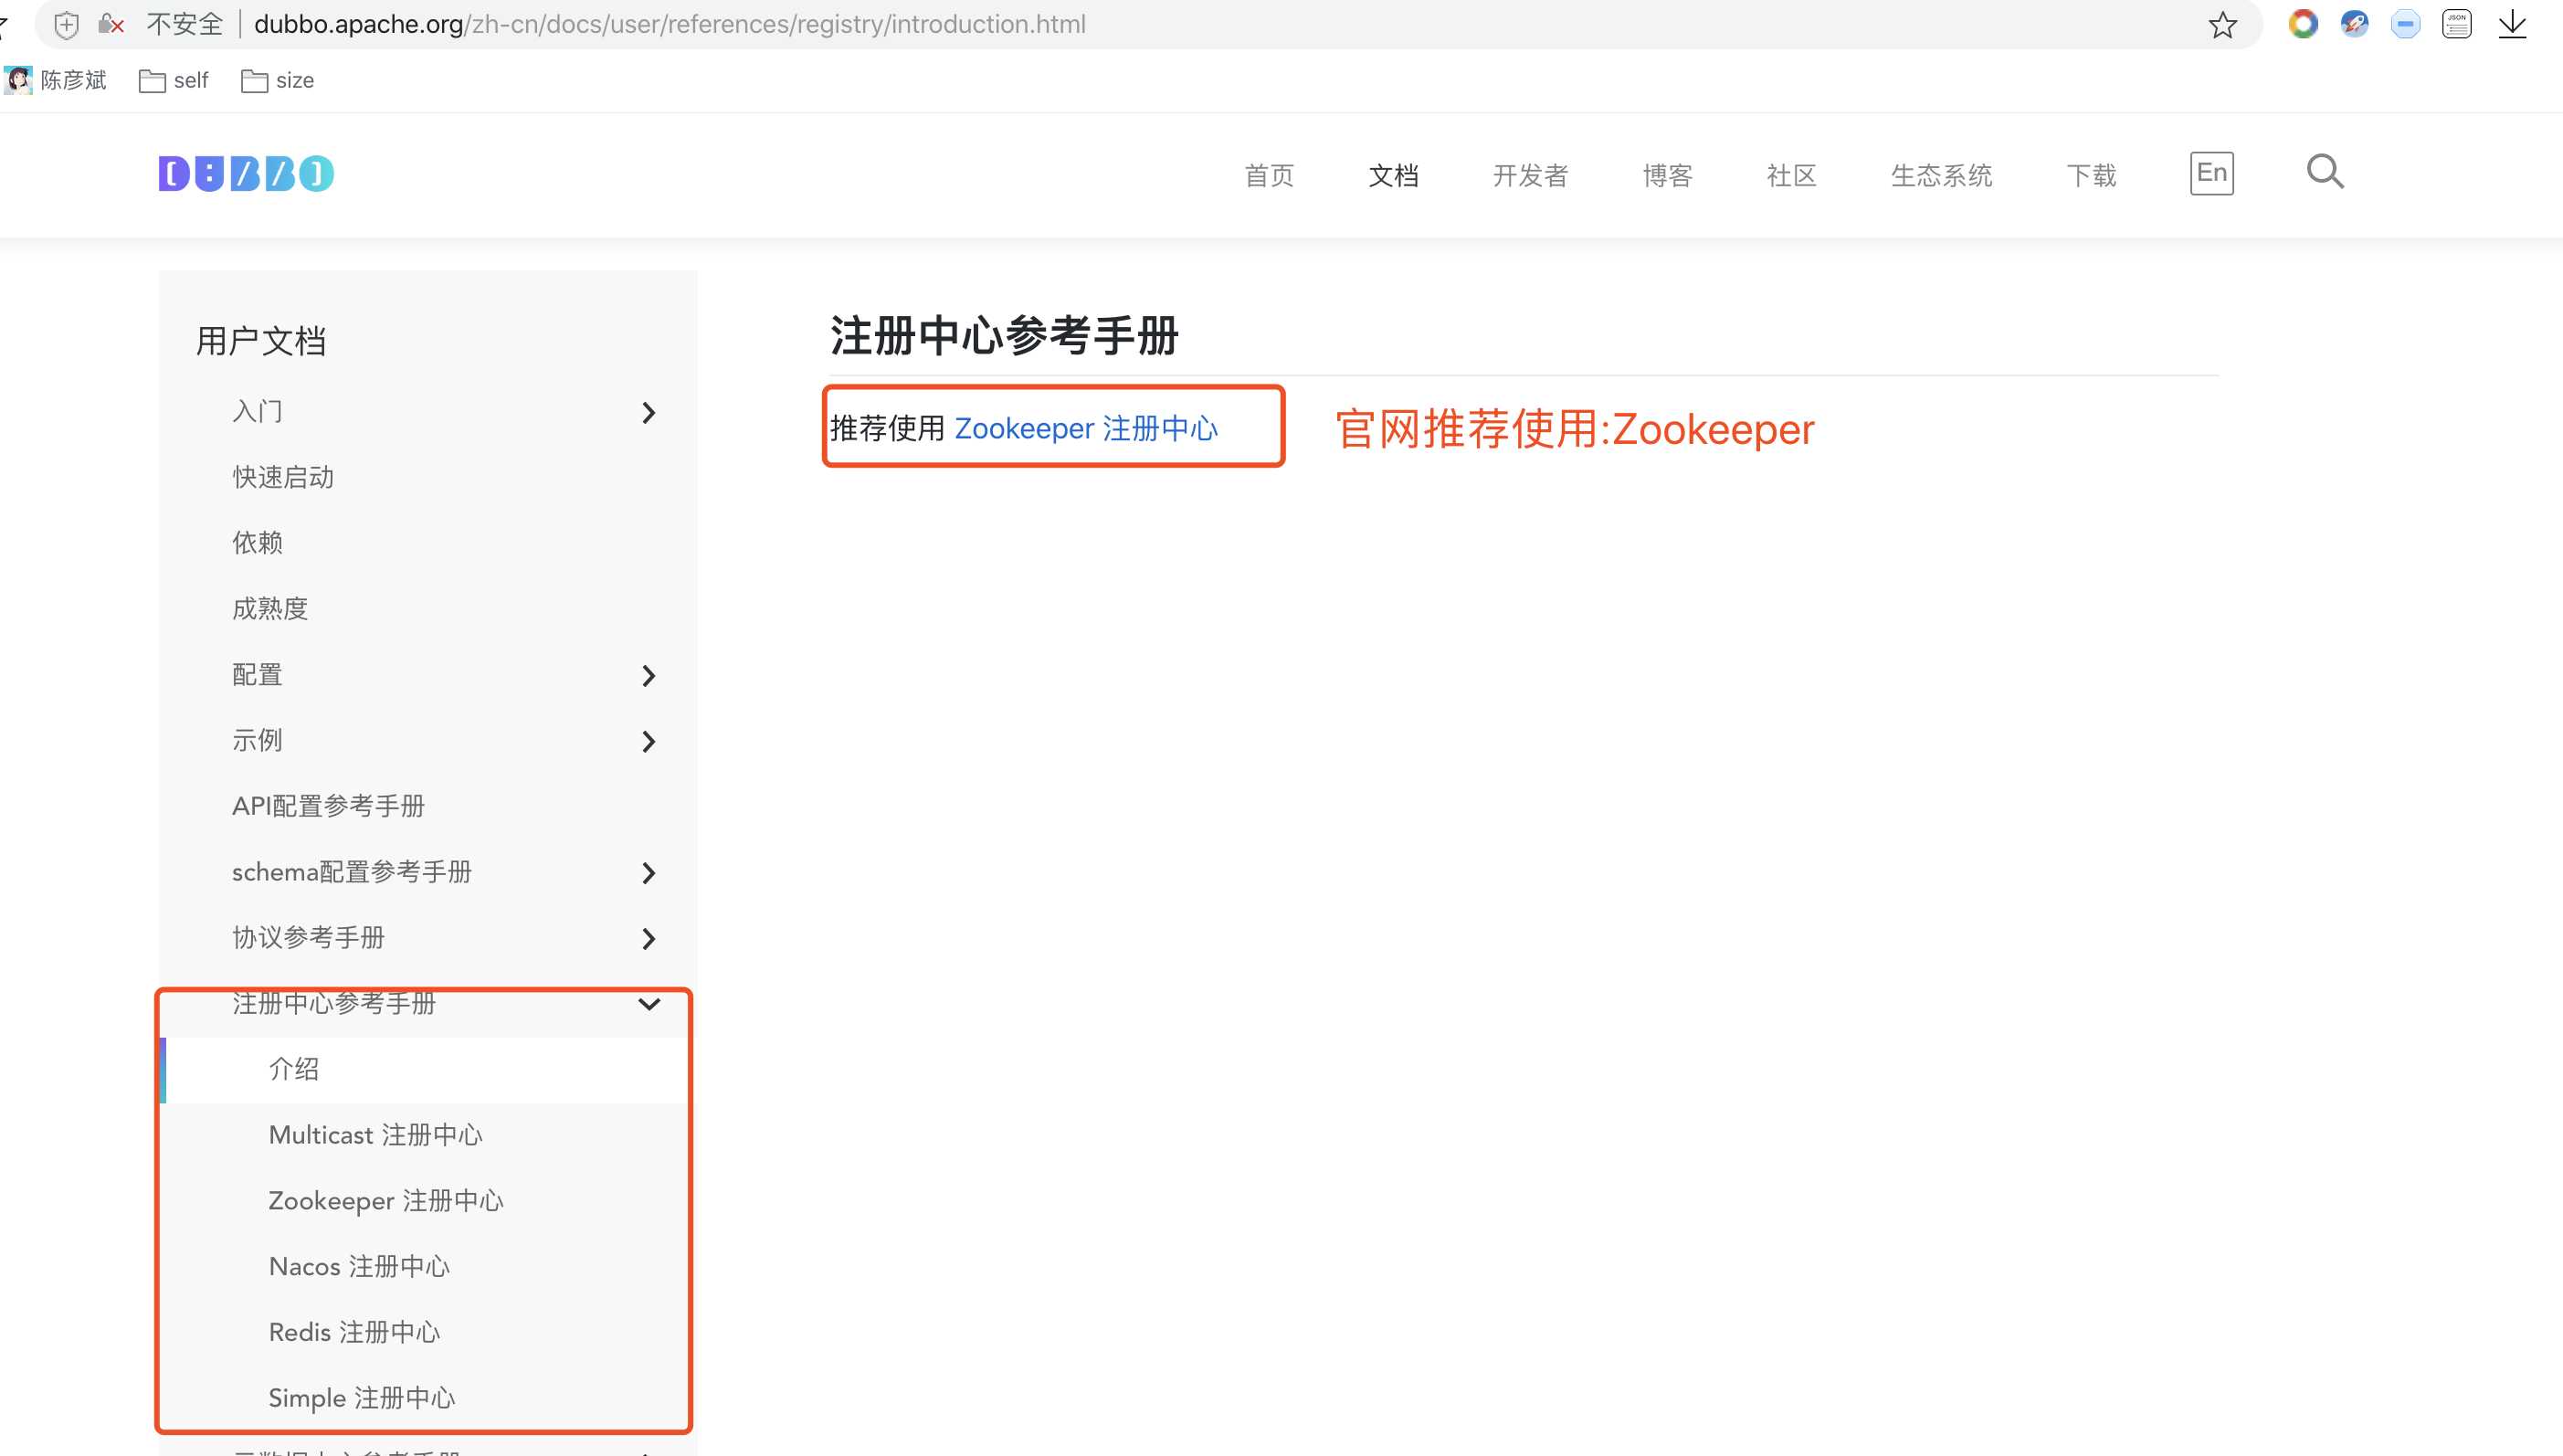2563x1456 pixels.
Task: Expand the 示例 section chevron
Action: point(649,742)
